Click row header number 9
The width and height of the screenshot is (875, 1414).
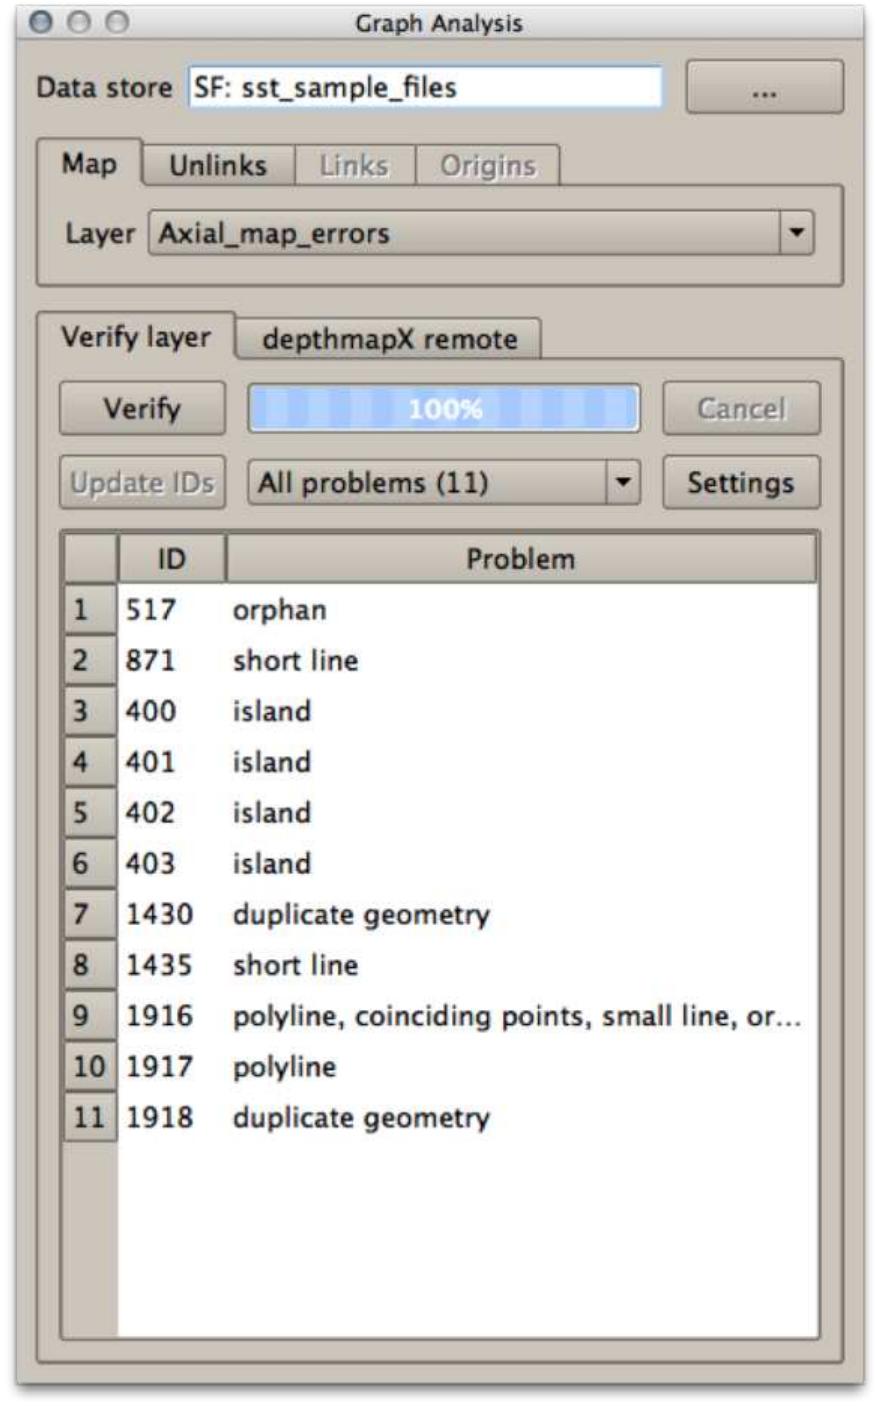tap(90, 1016)
